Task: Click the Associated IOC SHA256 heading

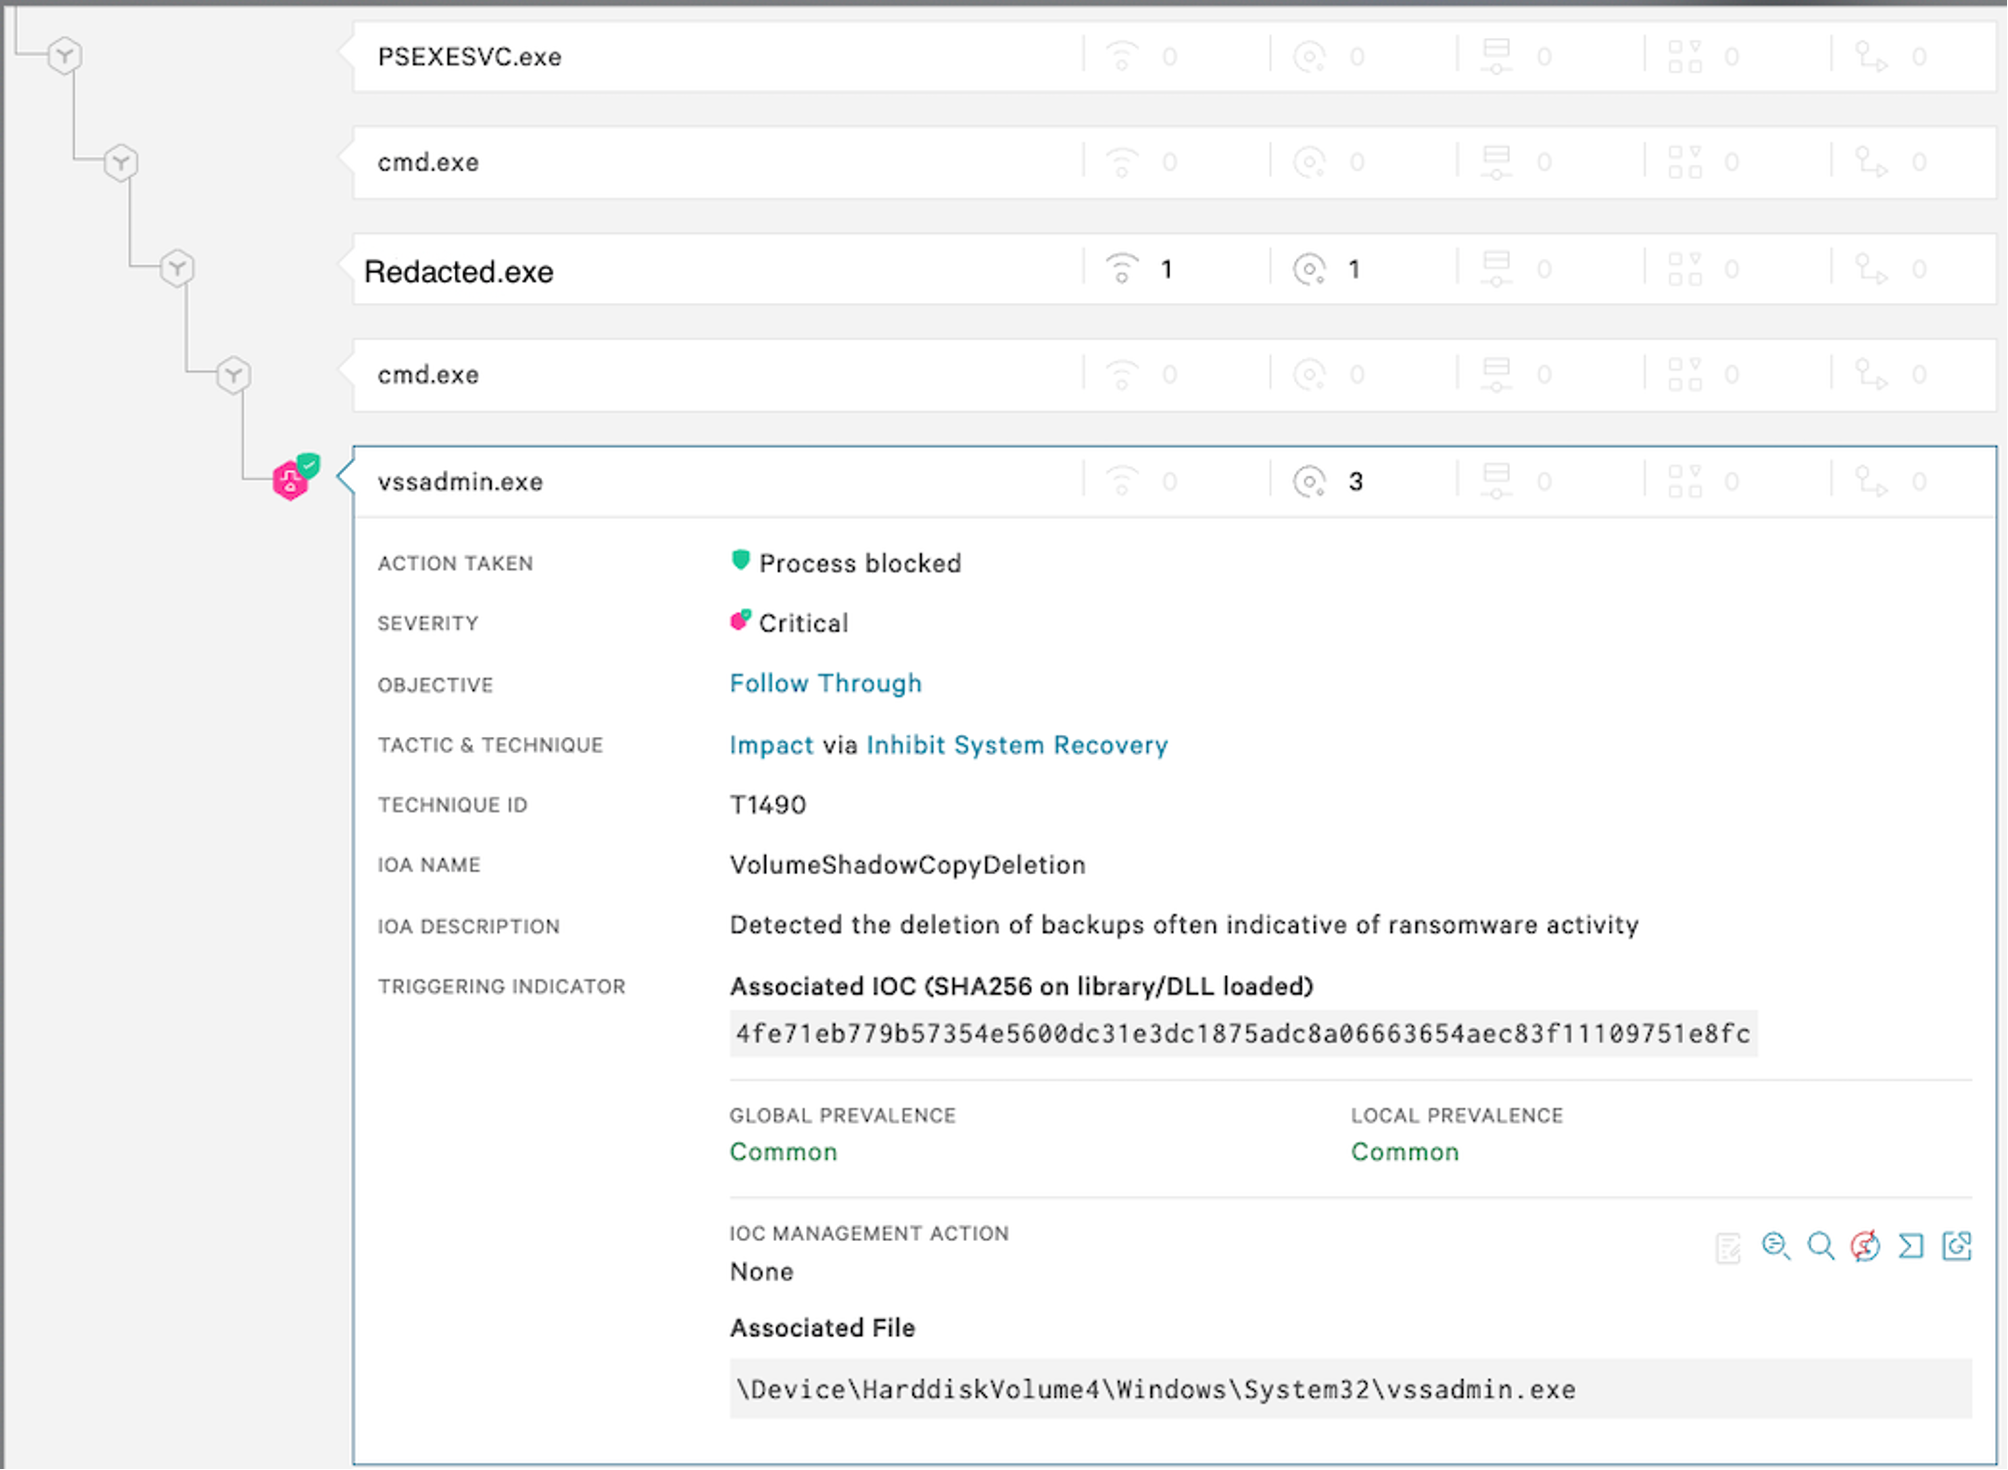Action: (x=1021, y=987)
